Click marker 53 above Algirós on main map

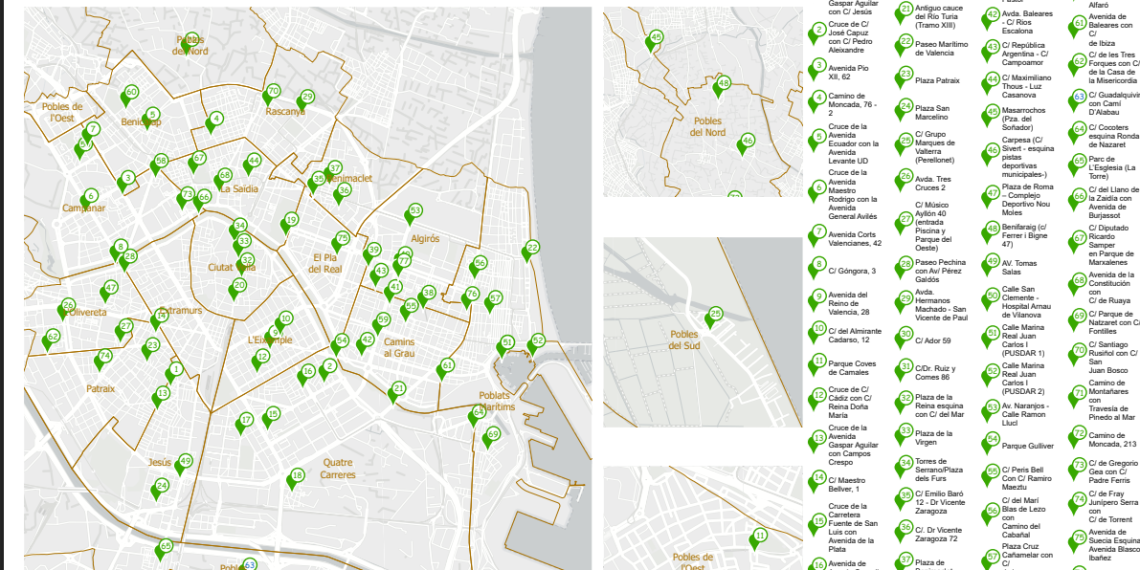(413, 214)
